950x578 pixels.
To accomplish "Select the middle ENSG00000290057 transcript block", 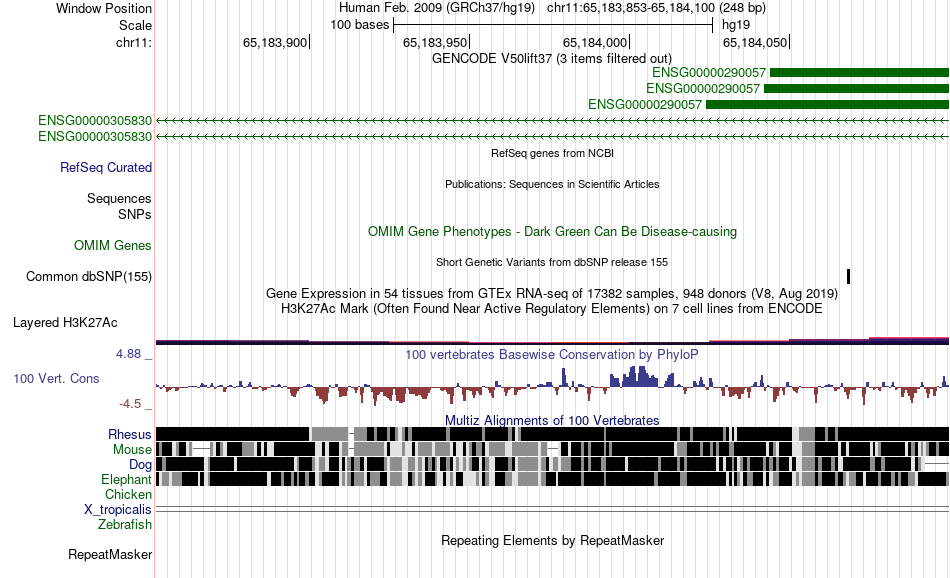I will (x=856, y=88).
